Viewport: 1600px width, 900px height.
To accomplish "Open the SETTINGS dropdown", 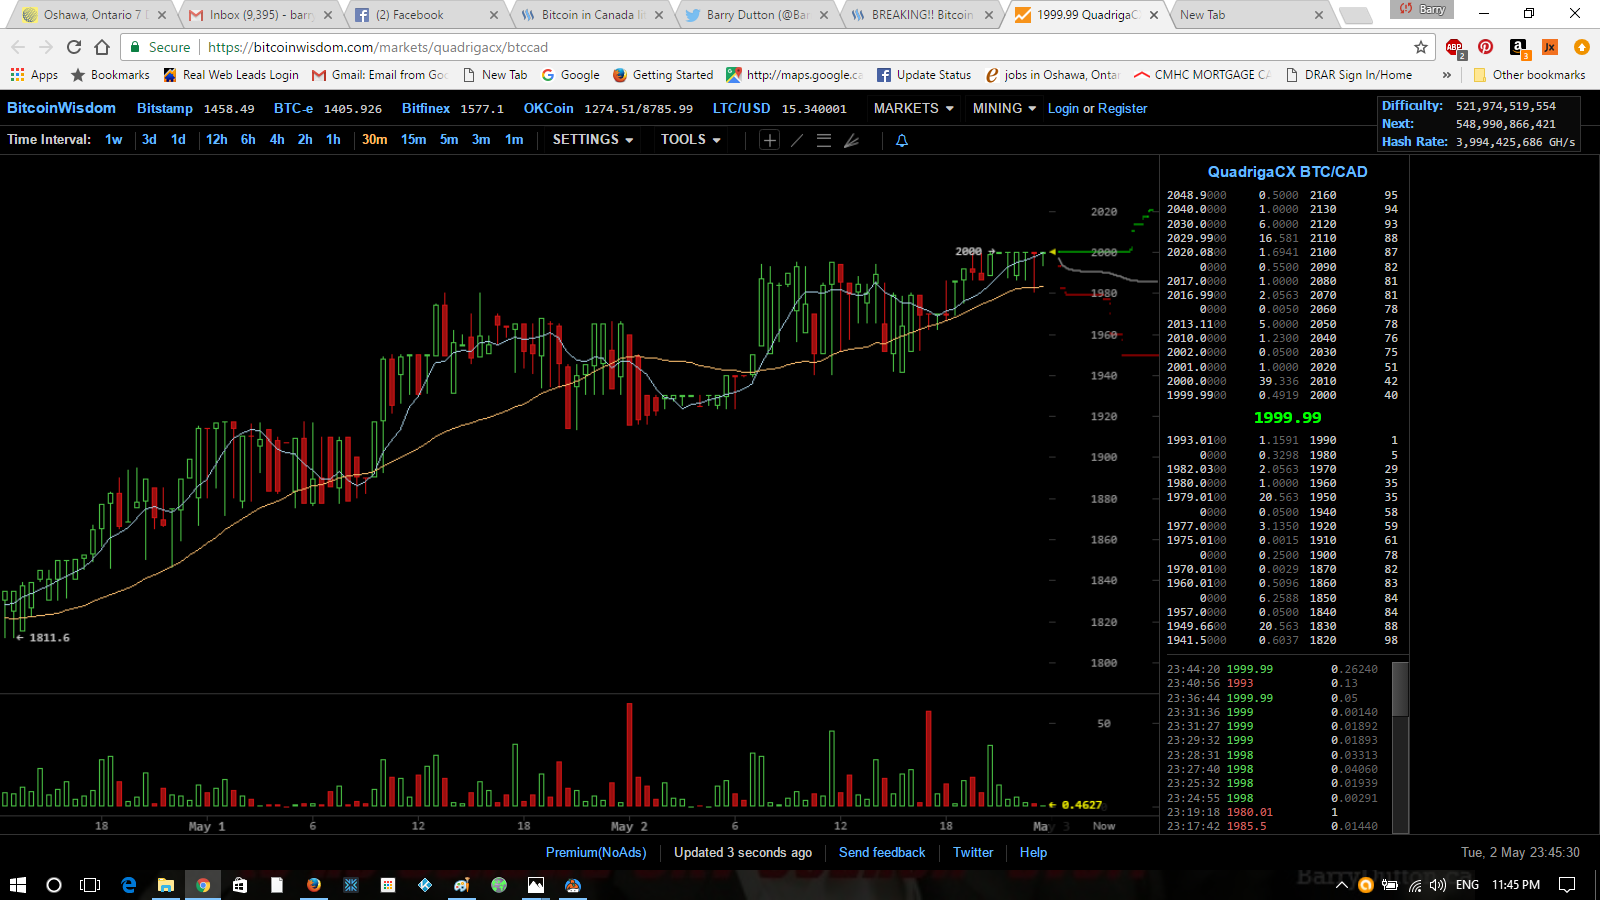I will [x=593, y=140].
